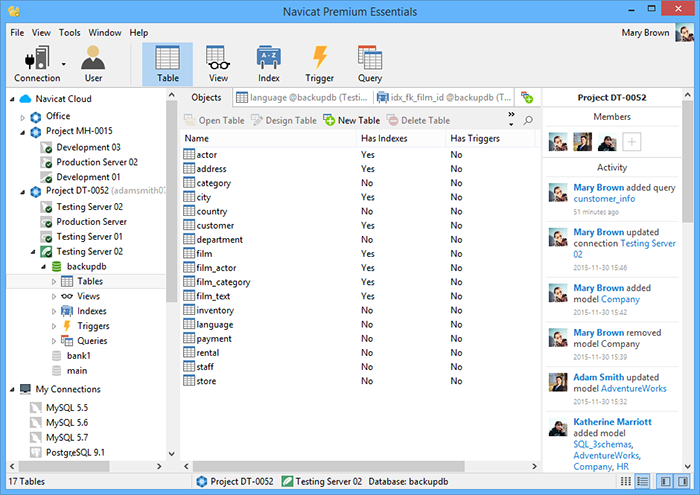Select the actor table row
Image resolution: width=700 pixels, height=495 pixels.
(360, 154)
